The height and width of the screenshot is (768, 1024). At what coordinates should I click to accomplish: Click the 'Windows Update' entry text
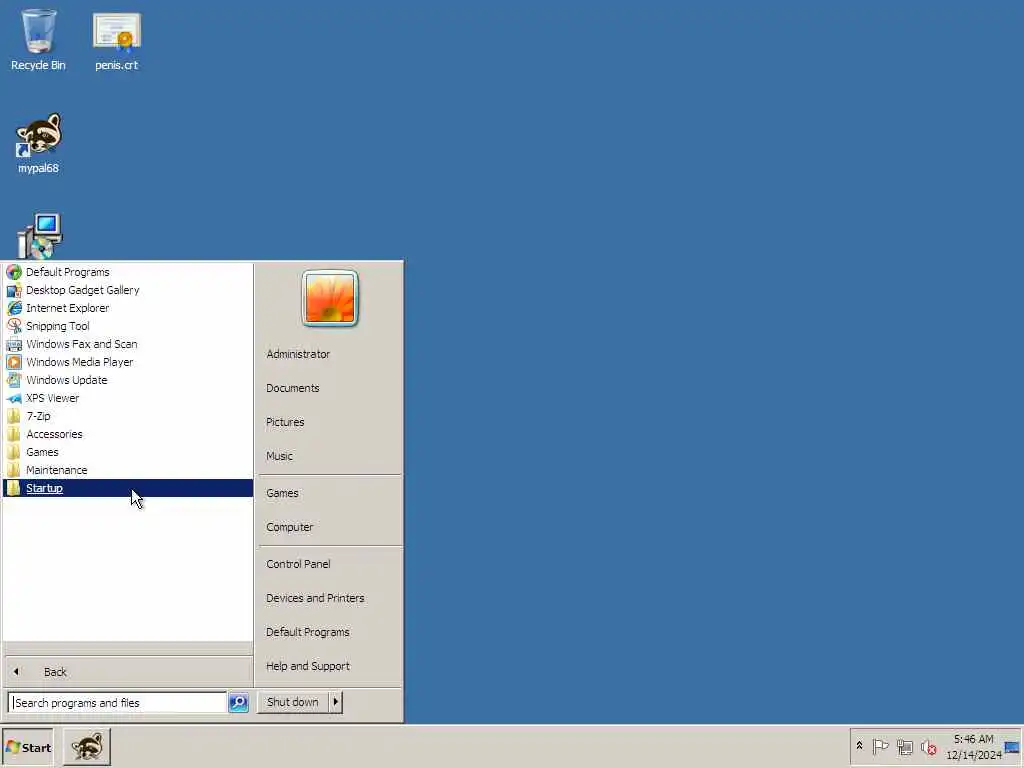[67, 380]
